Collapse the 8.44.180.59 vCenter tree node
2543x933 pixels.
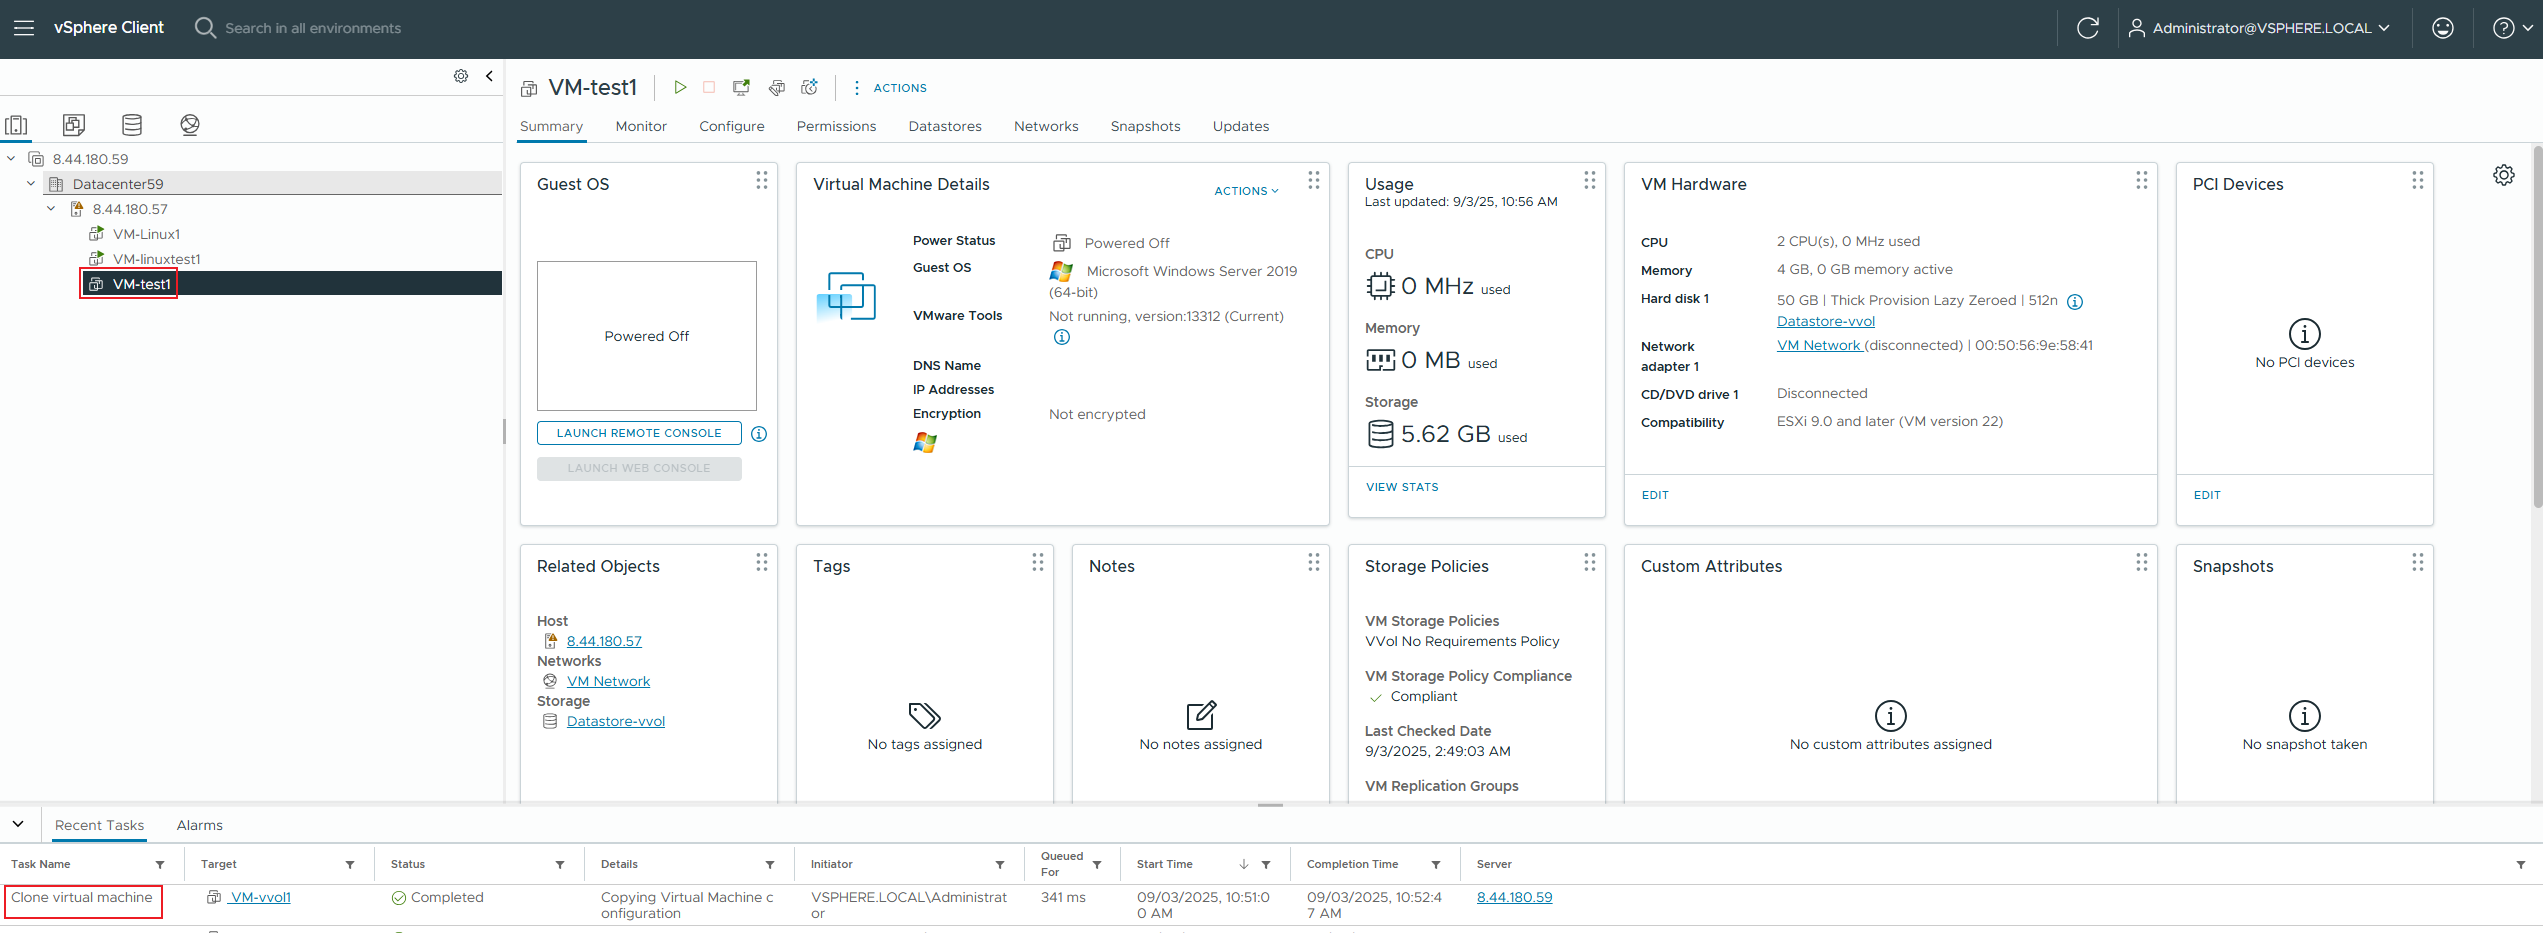click(11, 158)
